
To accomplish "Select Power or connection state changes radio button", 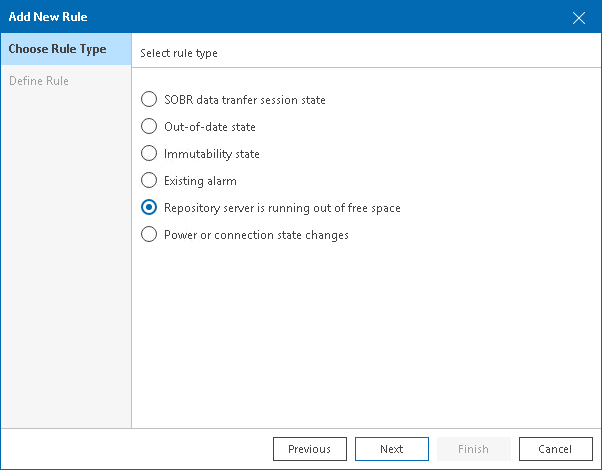I will (149, 235).
